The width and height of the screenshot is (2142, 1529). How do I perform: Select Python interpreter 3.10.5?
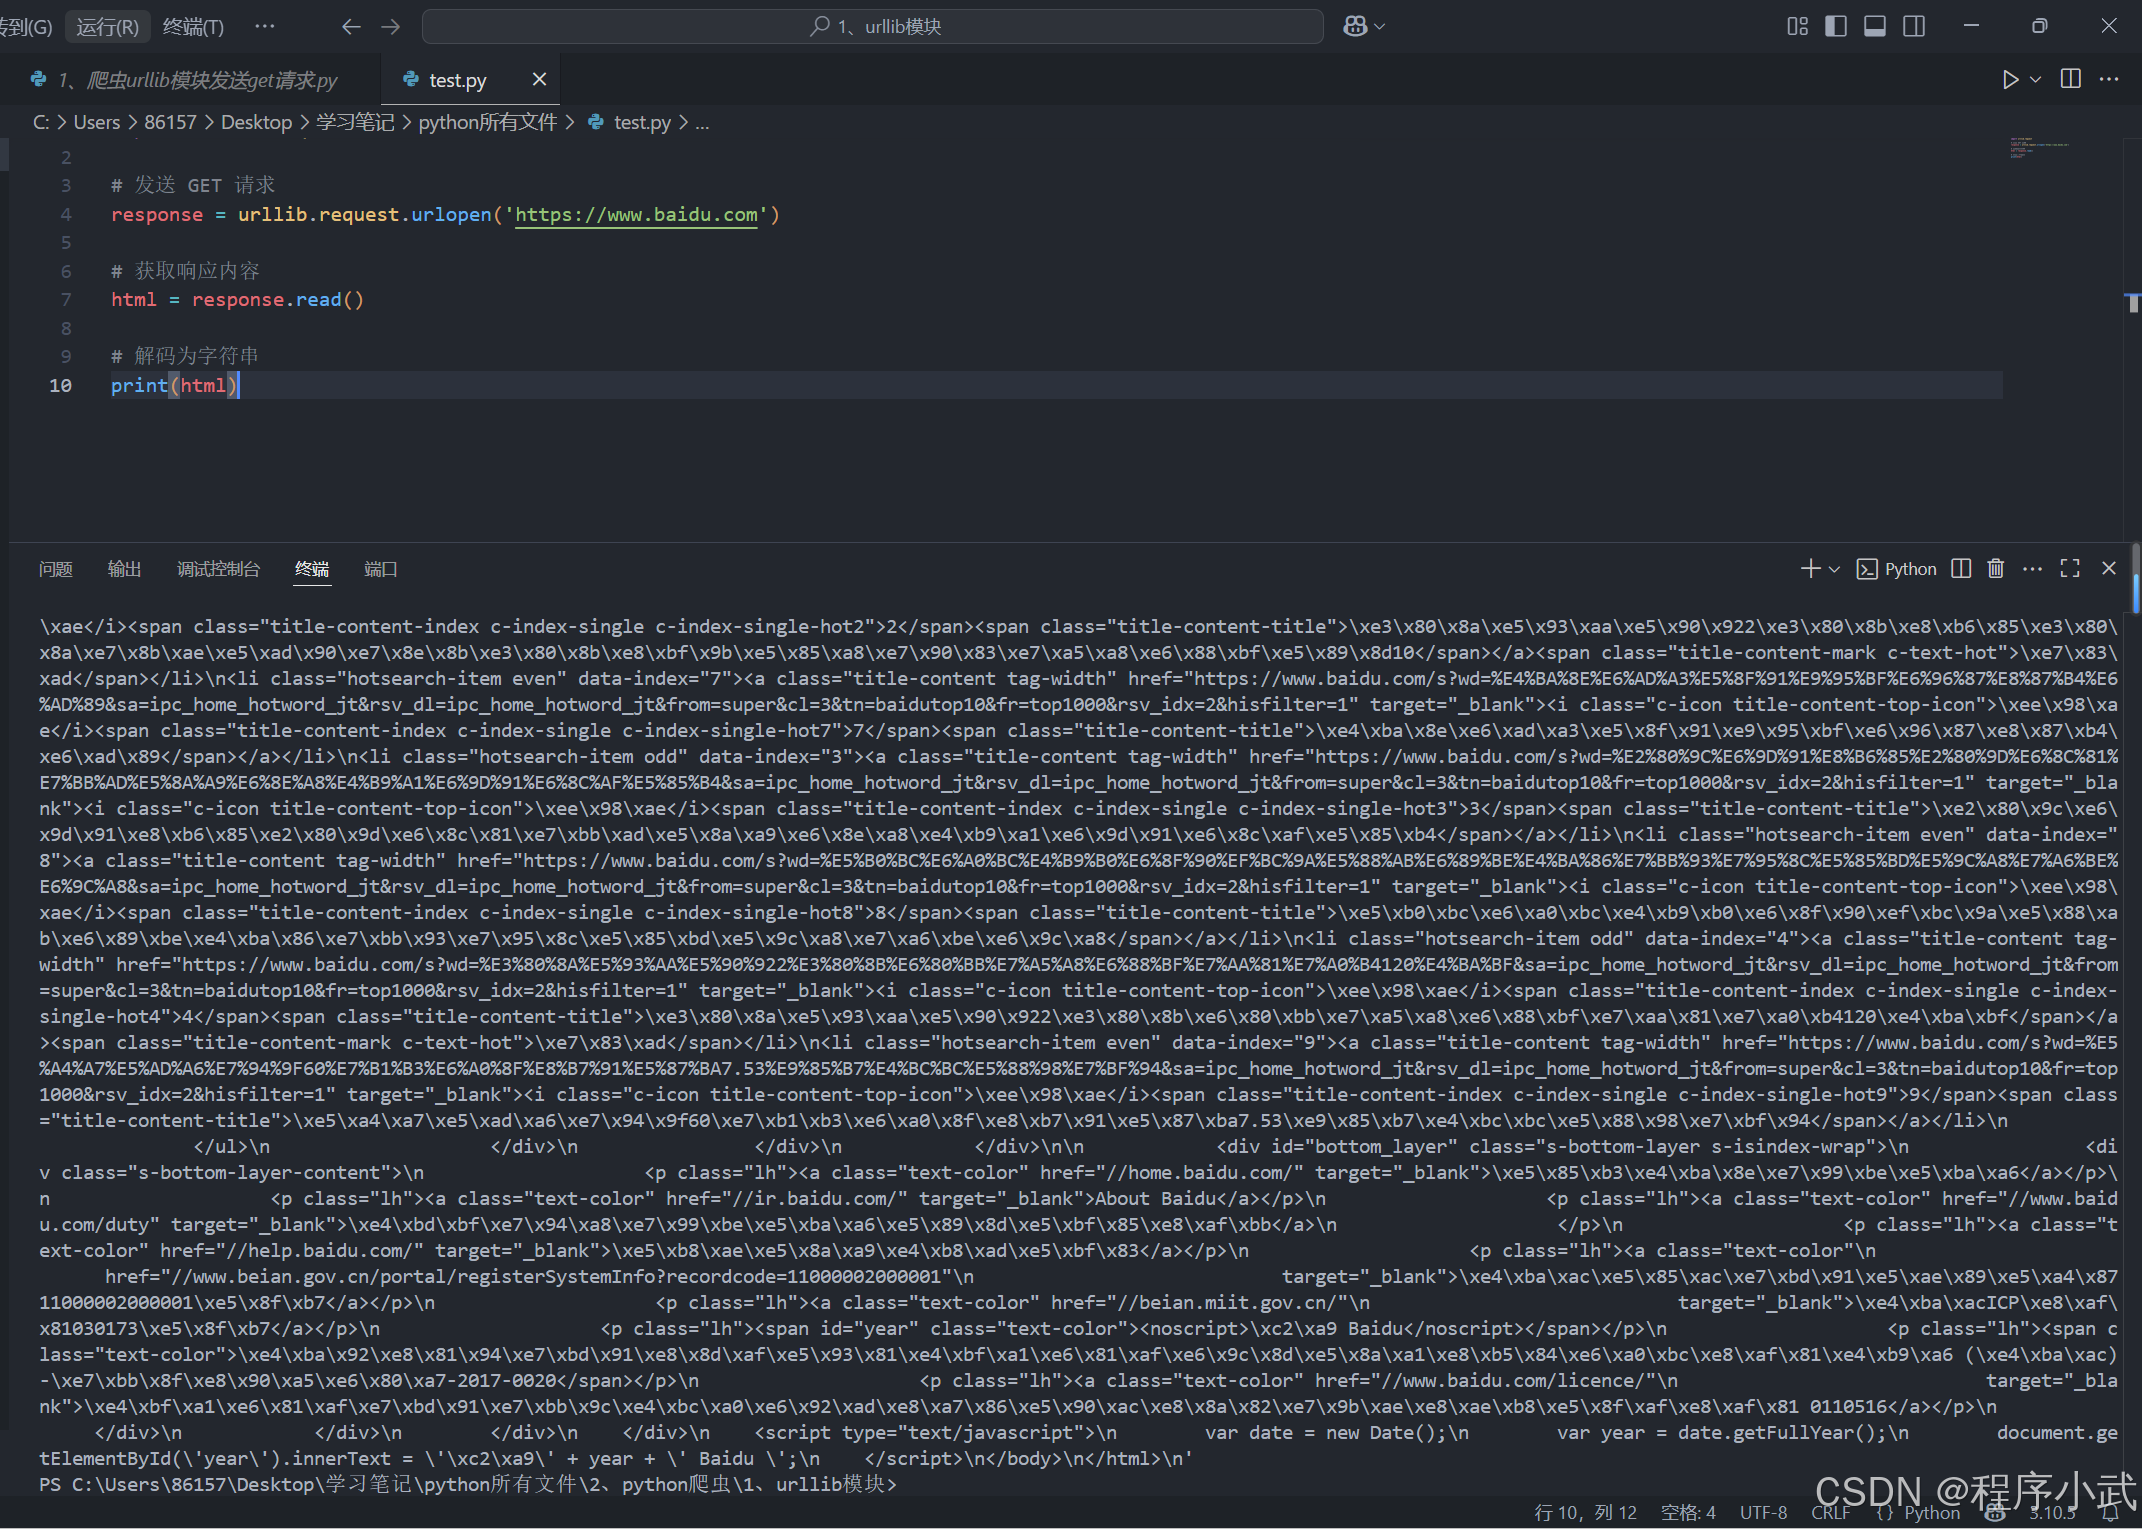2052,1513
